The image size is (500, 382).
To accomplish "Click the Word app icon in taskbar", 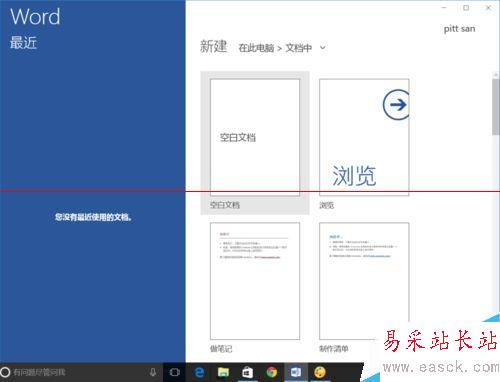I will [x=296, y=372].
